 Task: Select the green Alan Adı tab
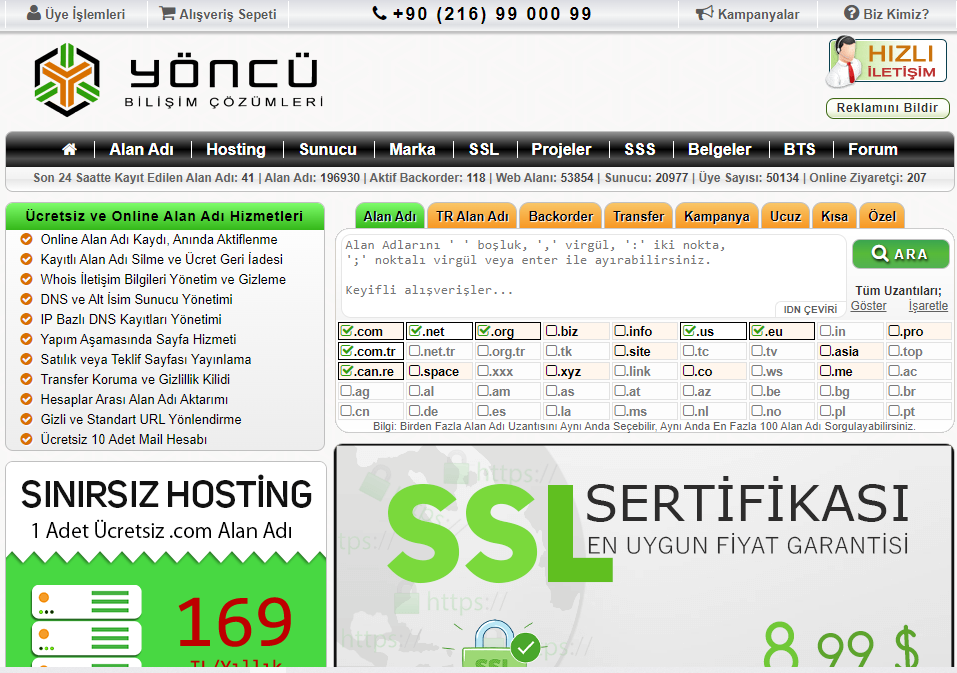tap(389, 216)
